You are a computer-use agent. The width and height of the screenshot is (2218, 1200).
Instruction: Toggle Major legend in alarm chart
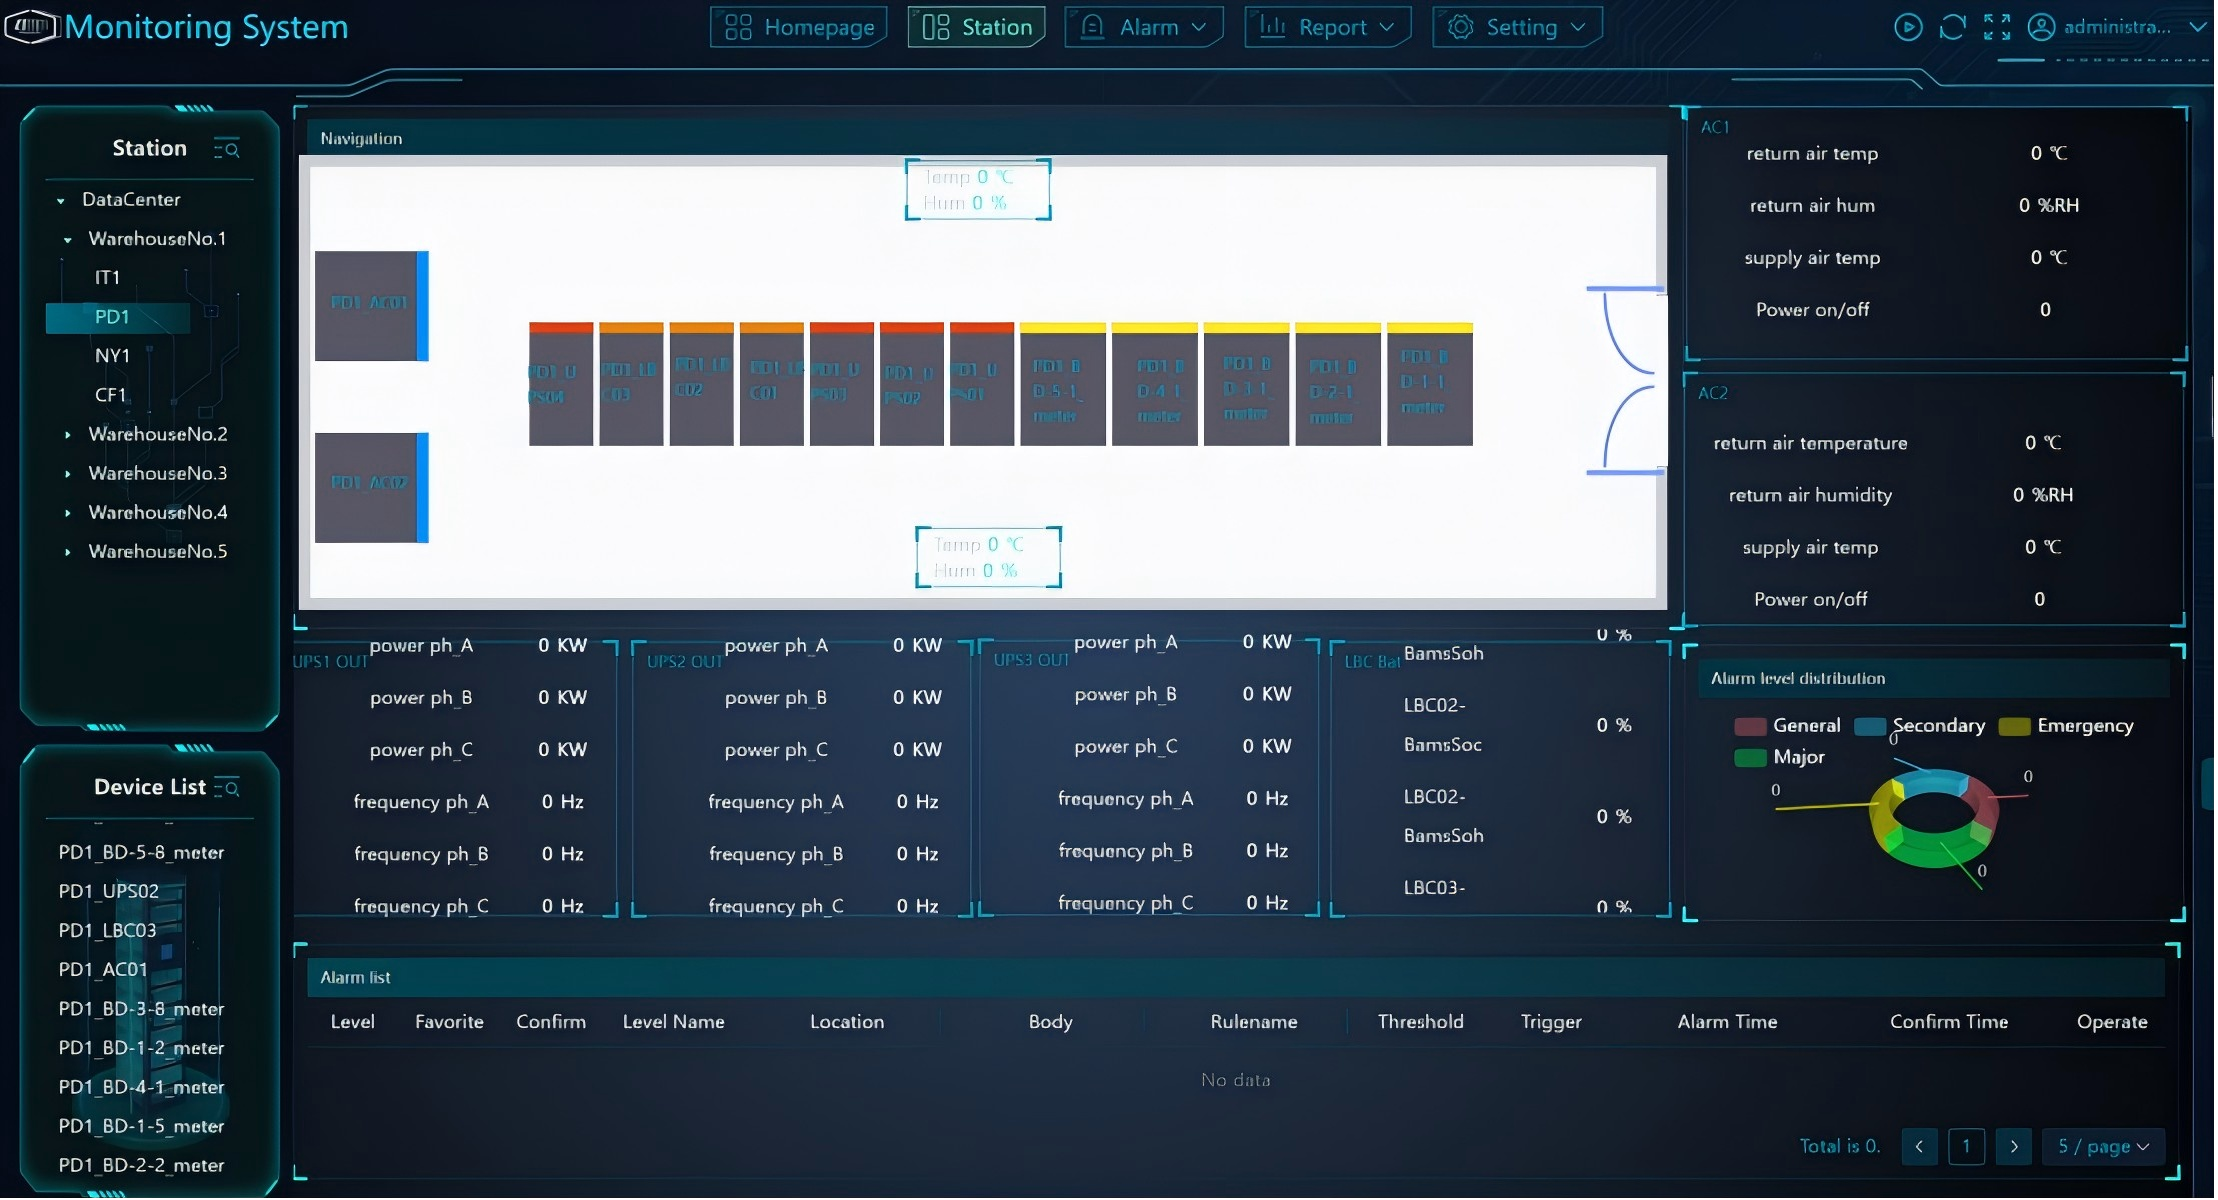(x=1781, y=758)
